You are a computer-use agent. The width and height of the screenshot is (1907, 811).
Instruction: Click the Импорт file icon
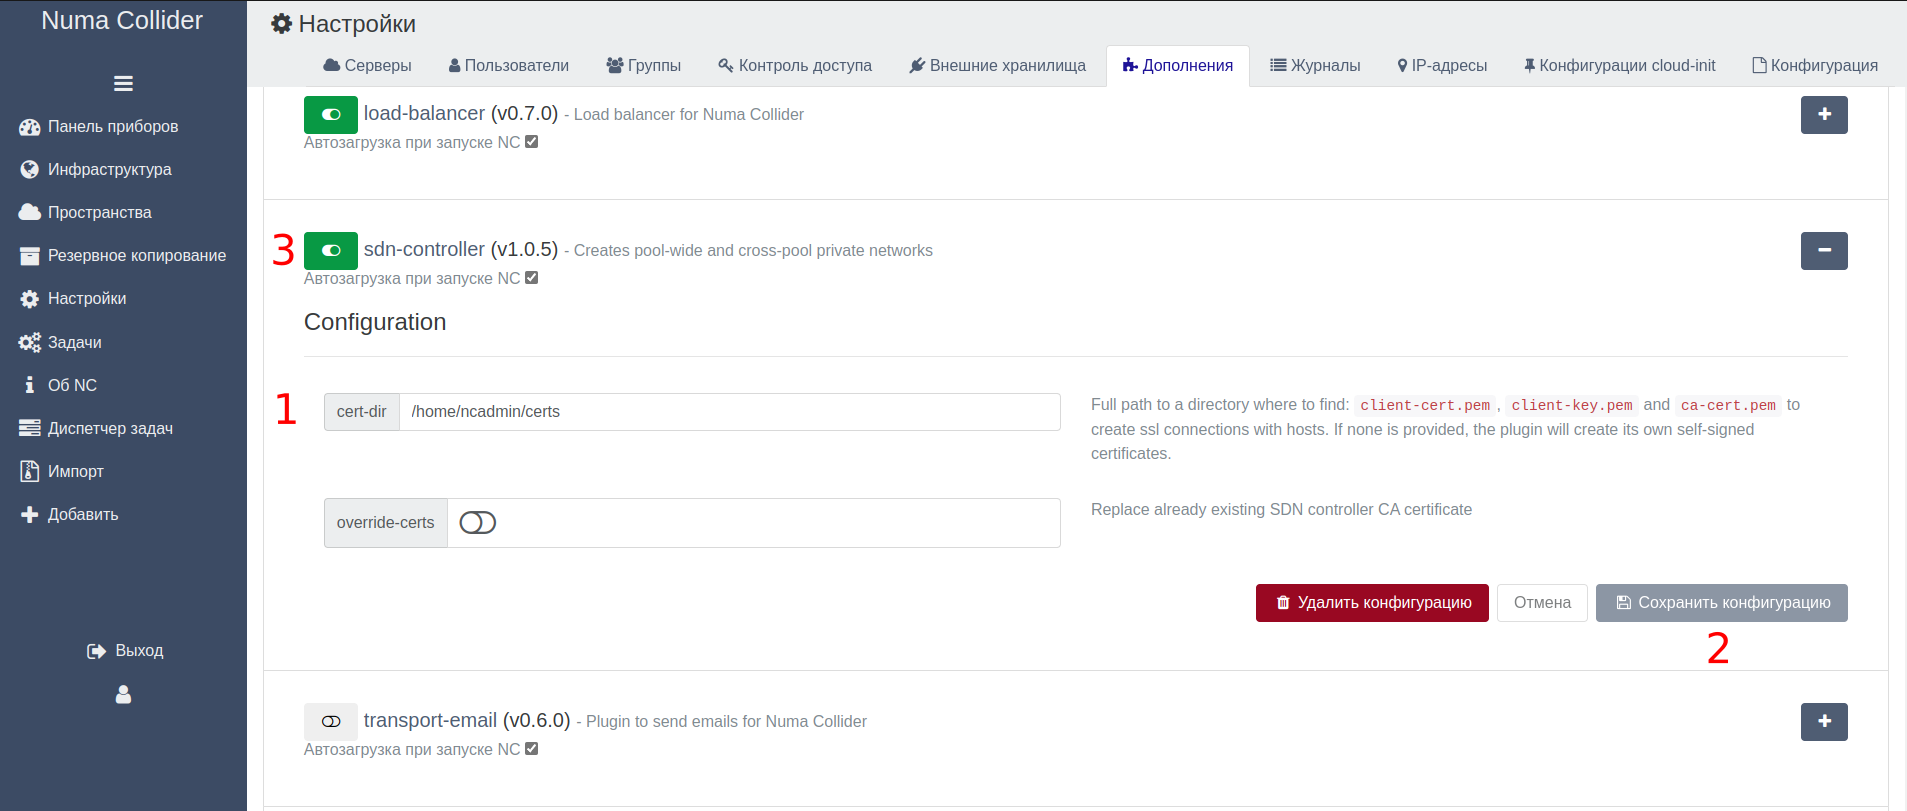click(x=30, y=471)
